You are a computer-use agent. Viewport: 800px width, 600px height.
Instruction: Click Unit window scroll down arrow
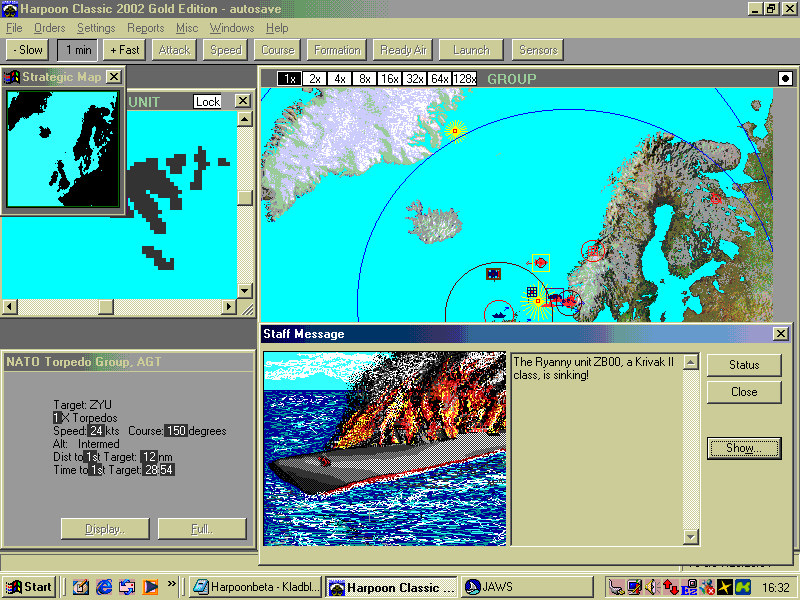coord(245,291)
